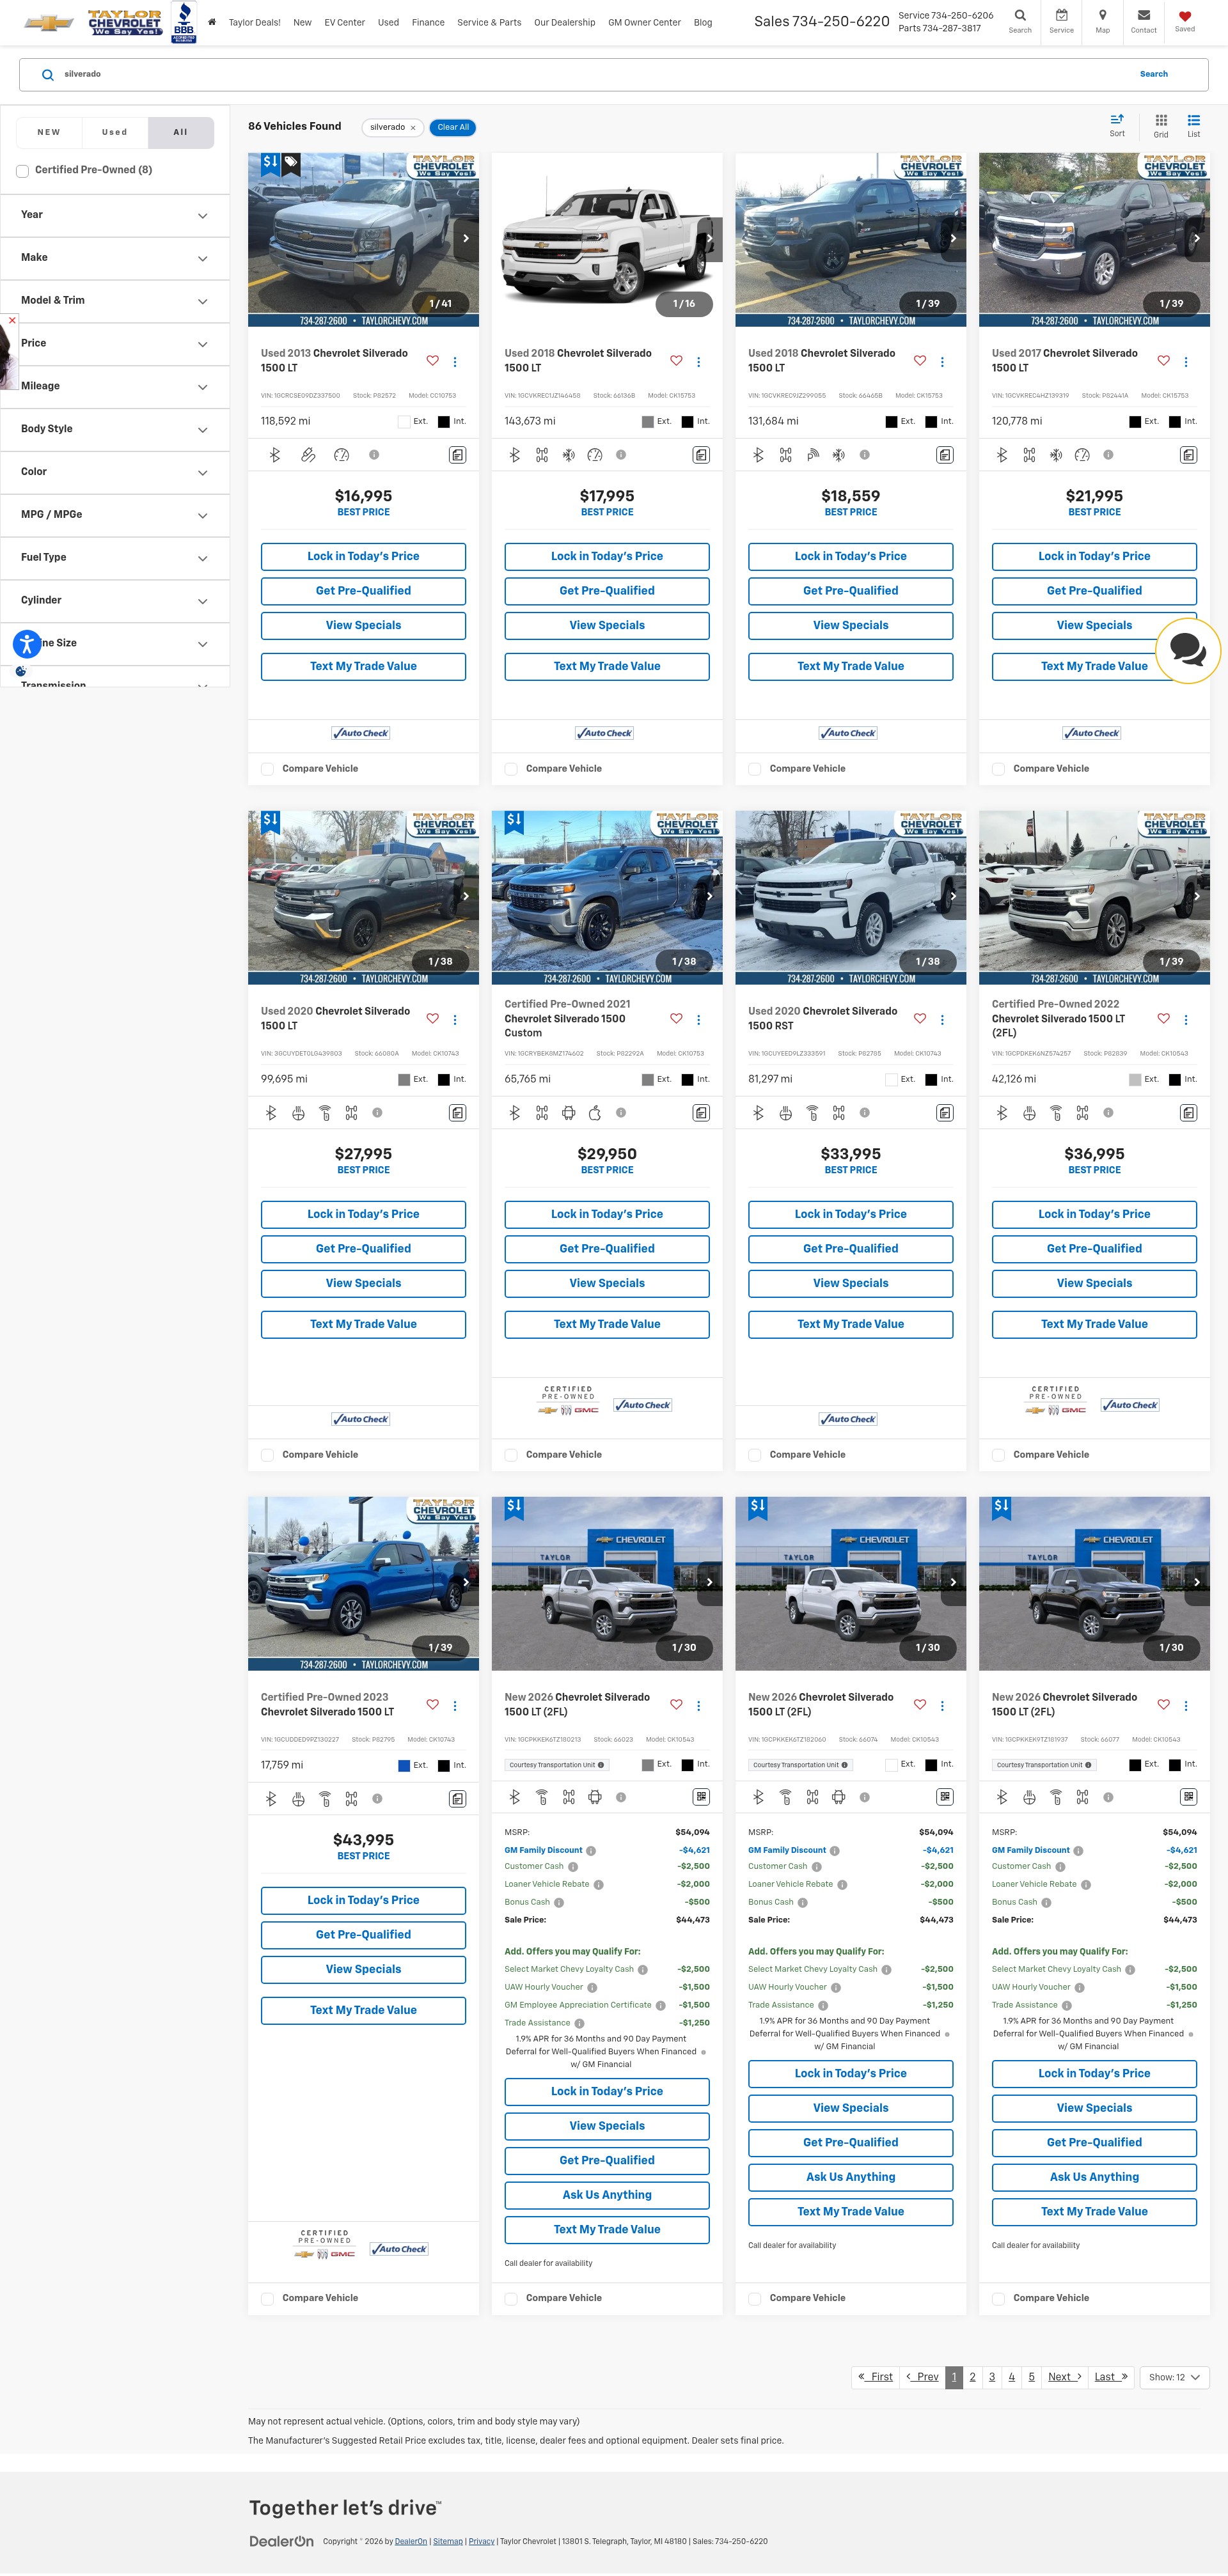Click info icon next to GM Family Discount on first 2026 Silverado
This screenshot has height=2576, width=1228.
(591, 1851)
